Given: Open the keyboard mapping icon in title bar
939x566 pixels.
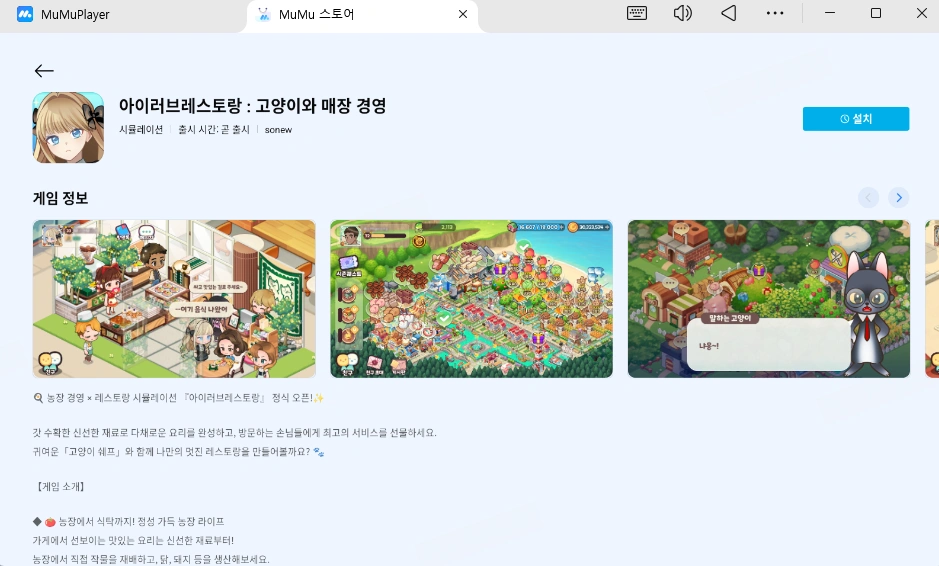Looking at the screenshot, I should [x=637, y=13].
